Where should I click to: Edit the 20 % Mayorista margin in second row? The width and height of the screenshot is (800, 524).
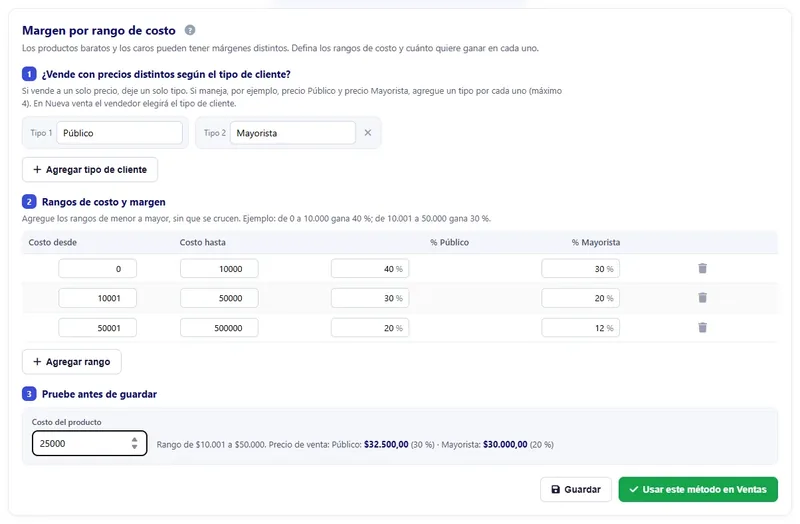click(x=581, y=298)
